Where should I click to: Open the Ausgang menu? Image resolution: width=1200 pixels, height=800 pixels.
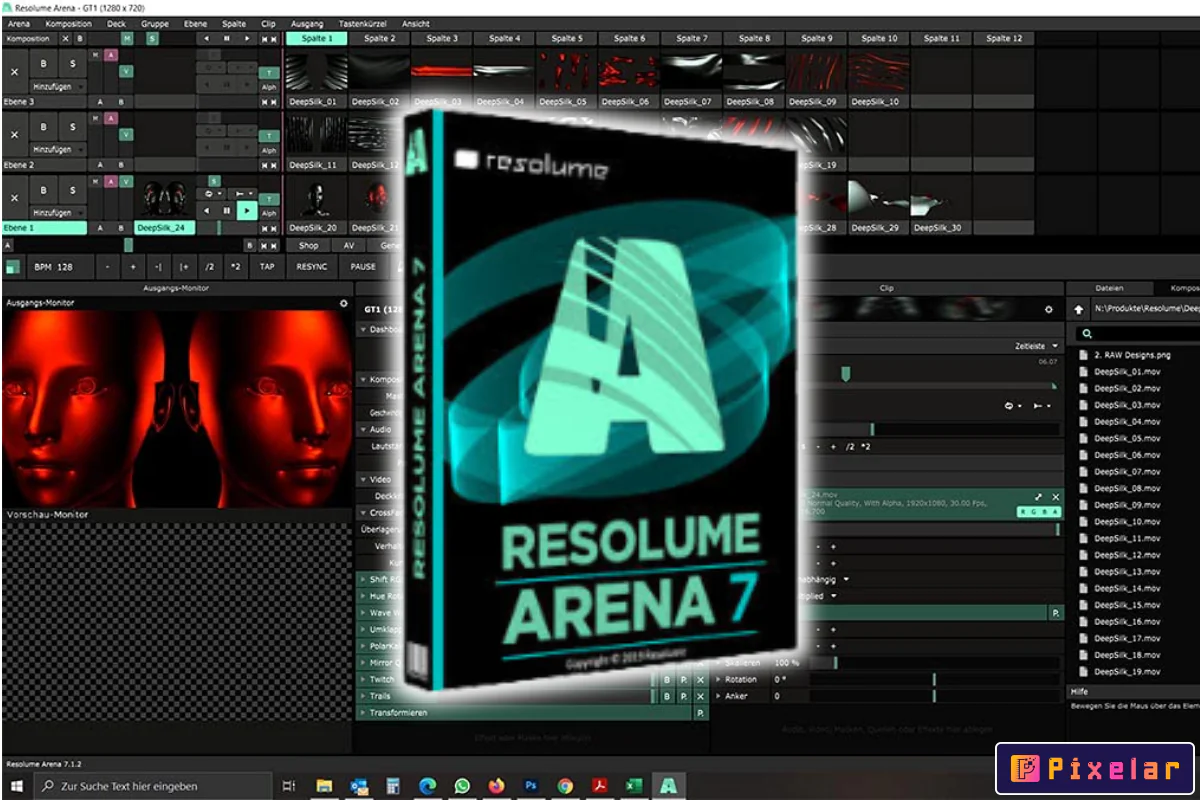[306, 23]
